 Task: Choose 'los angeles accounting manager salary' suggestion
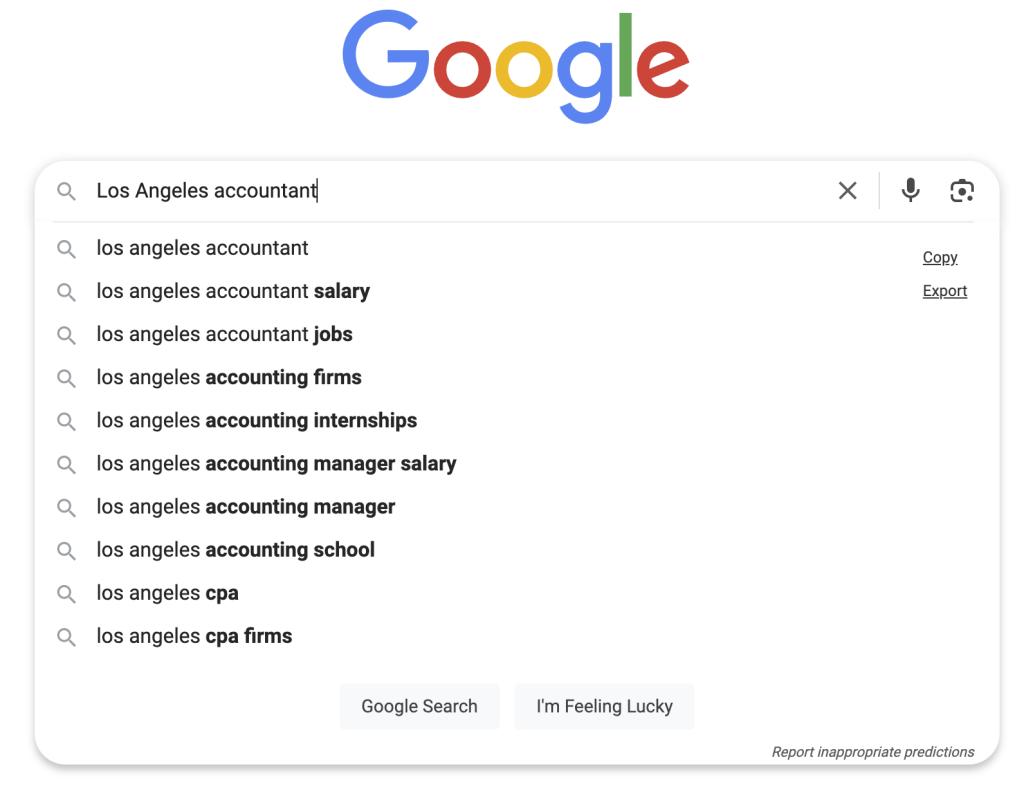(276, 464)
